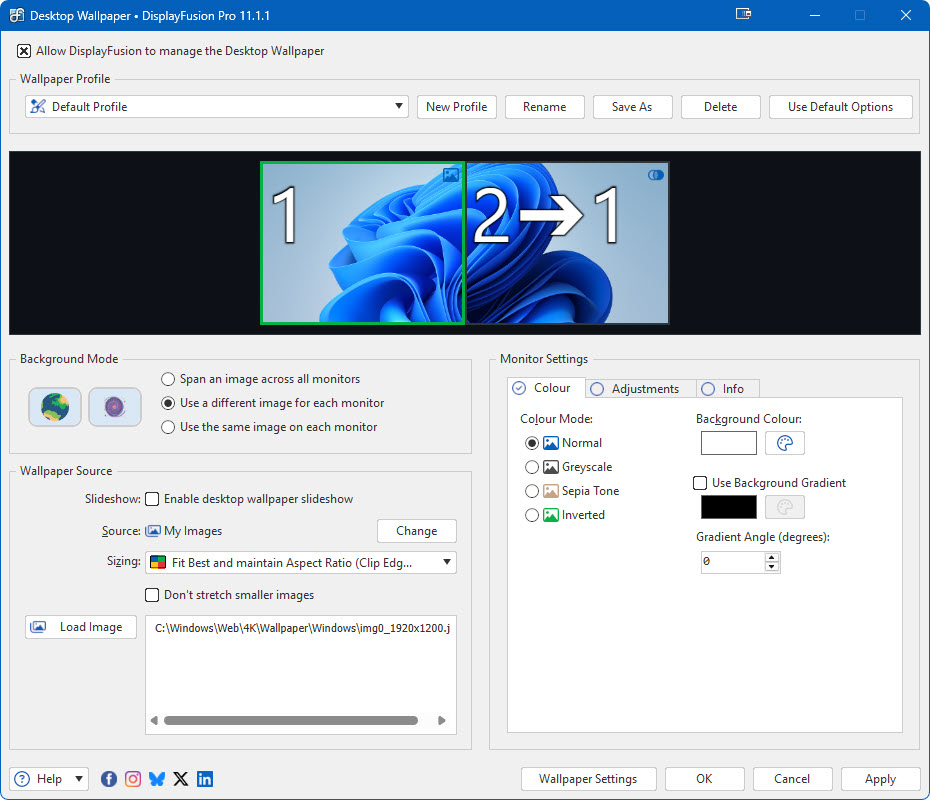Image resolution: width=930 pixels, height=800 pixels.
Task: Click the Background Colour palette picker icon
Action: [x=785, y=443]
